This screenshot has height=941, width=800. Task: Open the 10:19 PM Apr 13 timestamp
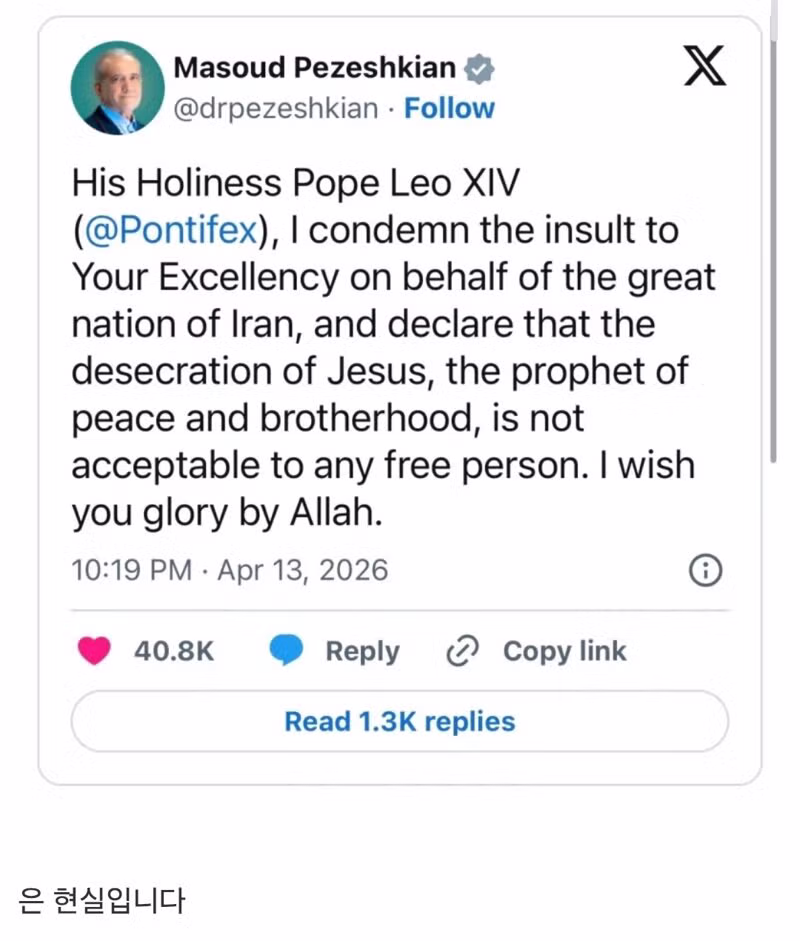(x=230, y=570)
